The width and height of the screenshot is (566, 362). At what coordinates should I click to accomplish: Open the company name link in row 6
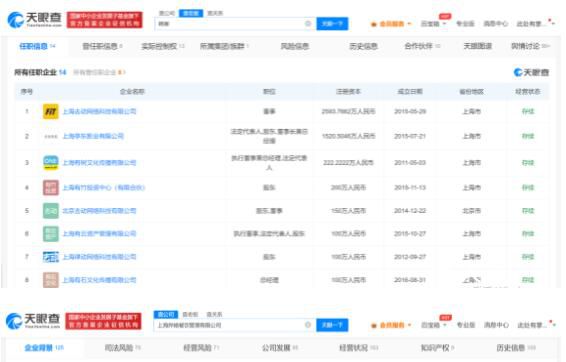tap(99, 234)
